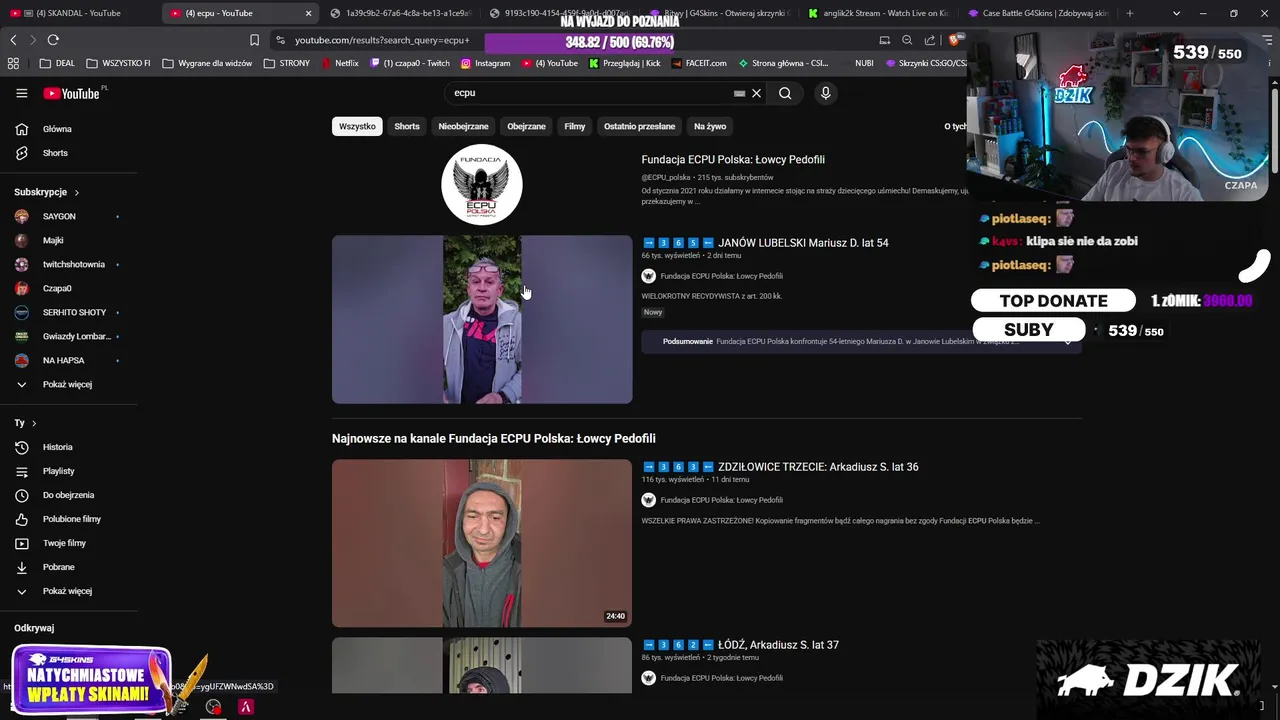This screenshot has width=1280, height=720.
Task: Open the browser apps grid icon
Action: 13,63
